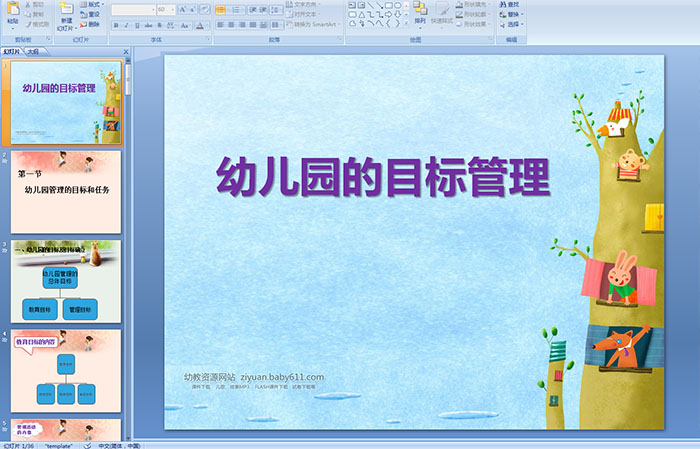Click the Paste (粘贴) button
Screen dimensions: 700x449
pos(13,15)
